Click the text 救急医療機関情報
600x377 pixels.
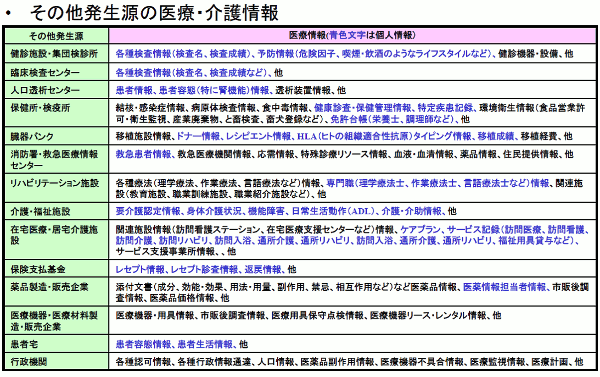click(214, 154)
